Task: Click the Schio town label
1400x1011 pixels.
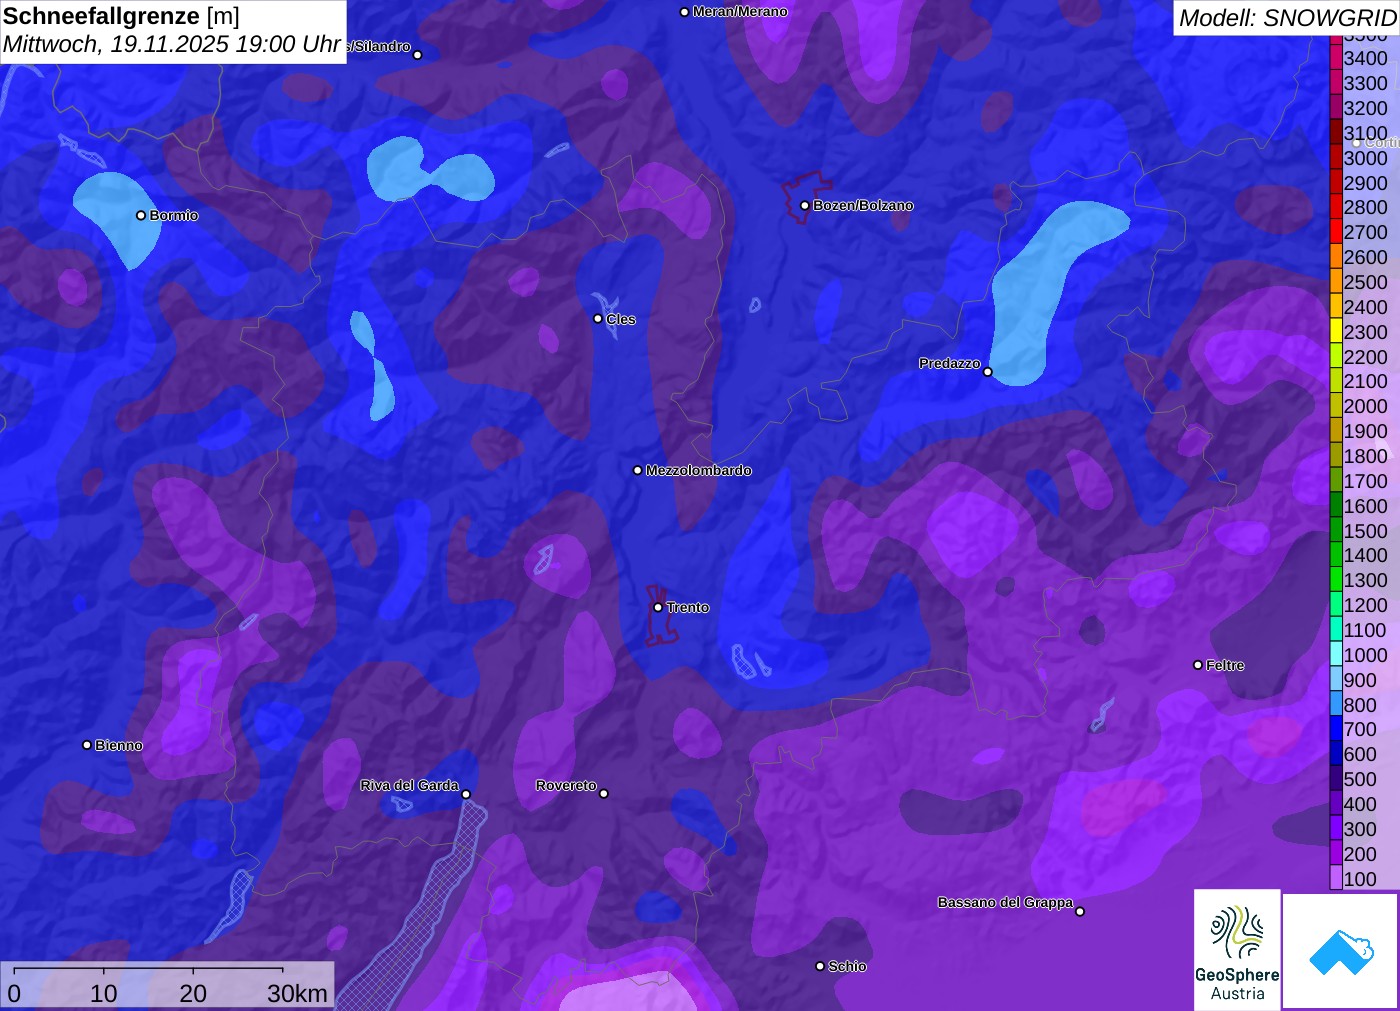Action: click(x=847, y=966)
